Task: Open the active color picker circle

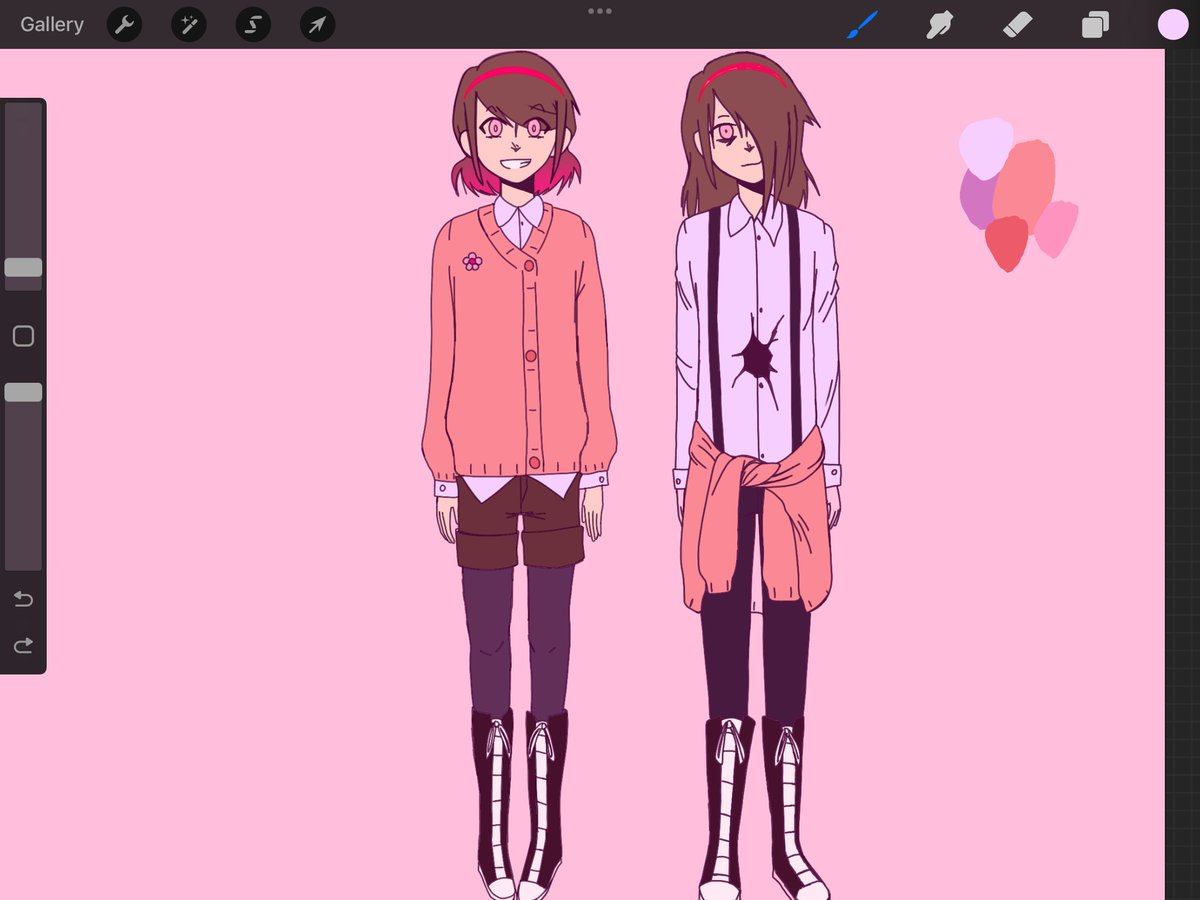Action: (1173, 25)
